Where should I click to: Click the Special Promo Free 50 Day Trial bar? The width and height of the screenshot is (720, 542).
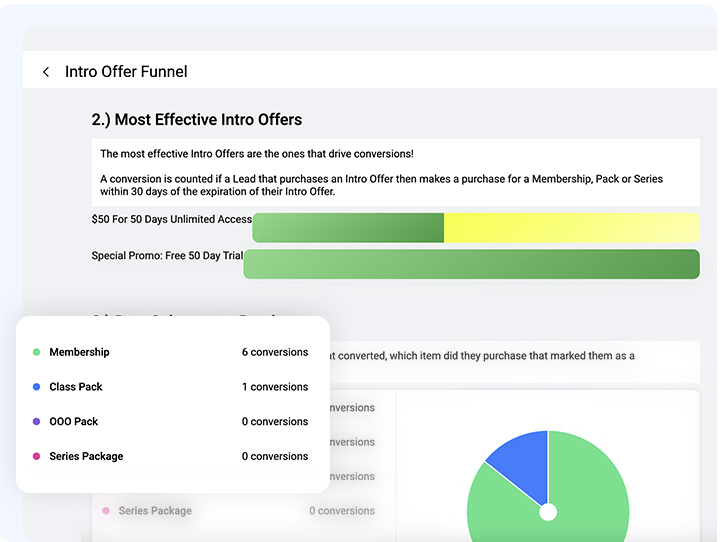[x=472, y=264]
